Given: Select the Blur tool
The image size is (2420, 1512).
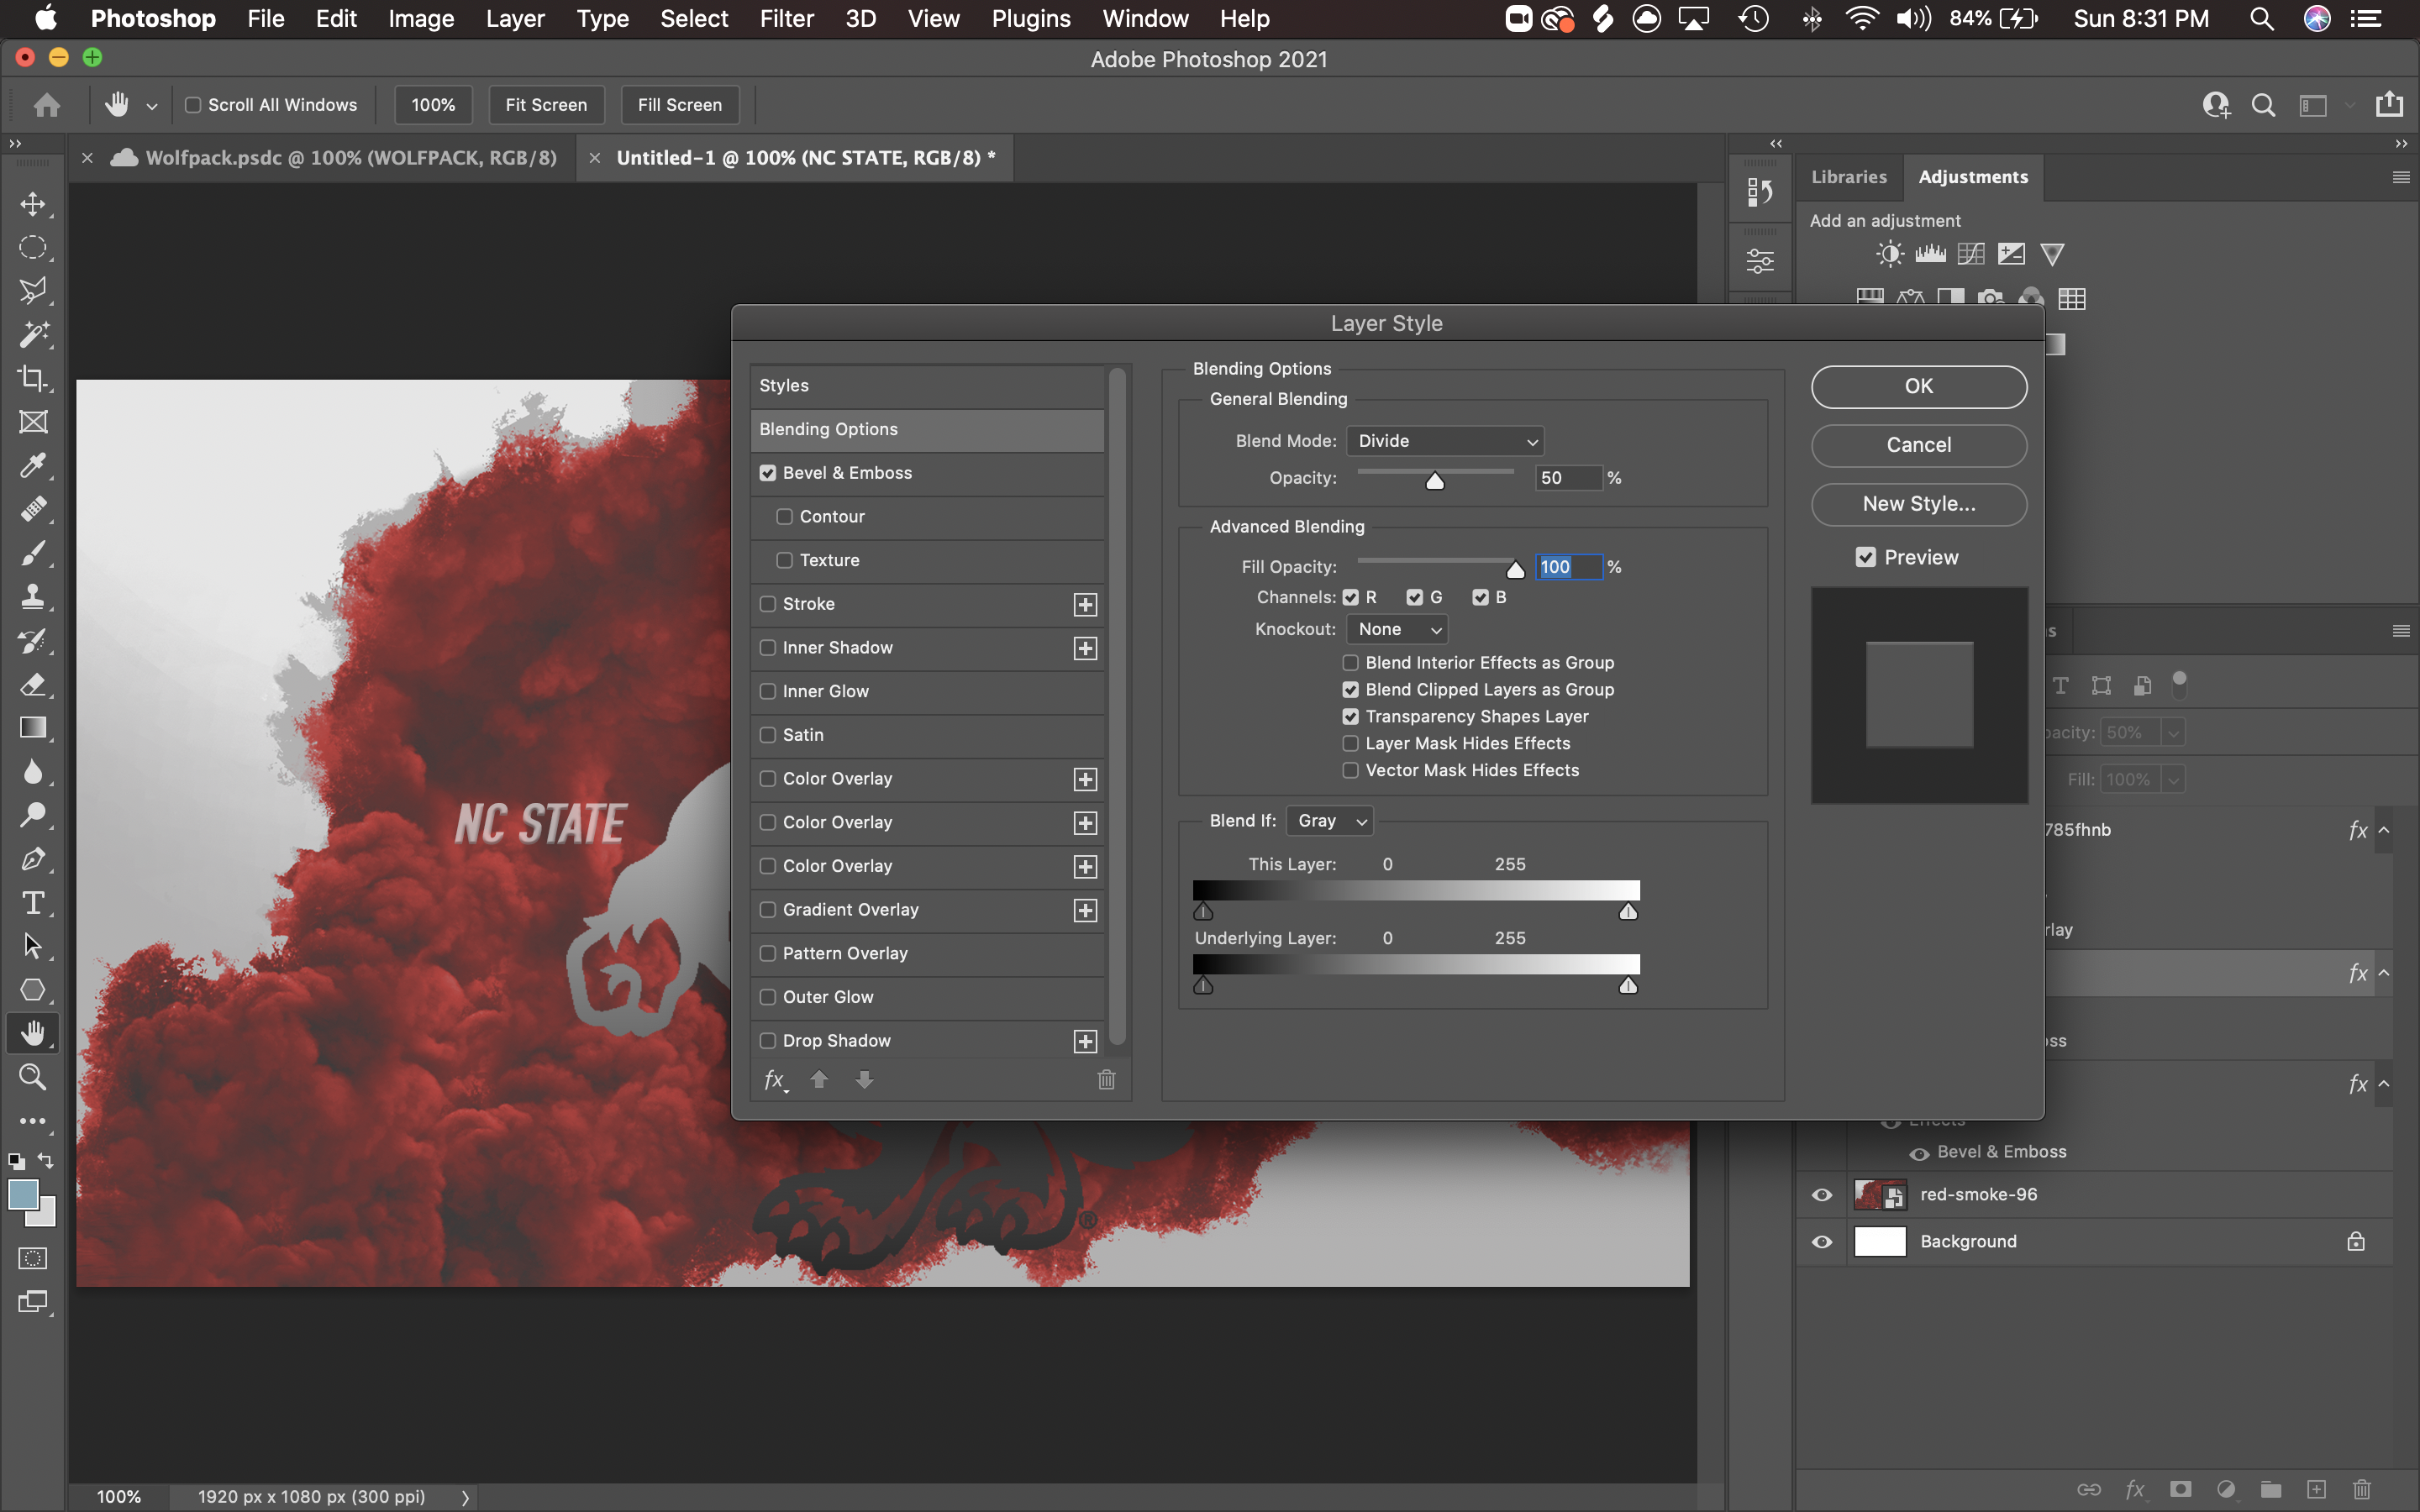Looking at the screenshot, I should coord(33,772).
